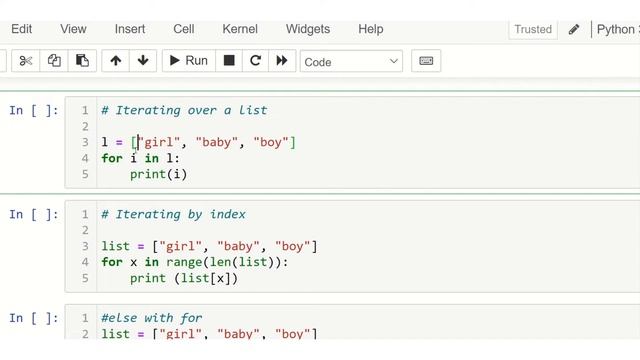Screen dimensions: 640x360
Task: Click line 'l = ["girl", "baby", "boy"]'
Action: point(198,142)
